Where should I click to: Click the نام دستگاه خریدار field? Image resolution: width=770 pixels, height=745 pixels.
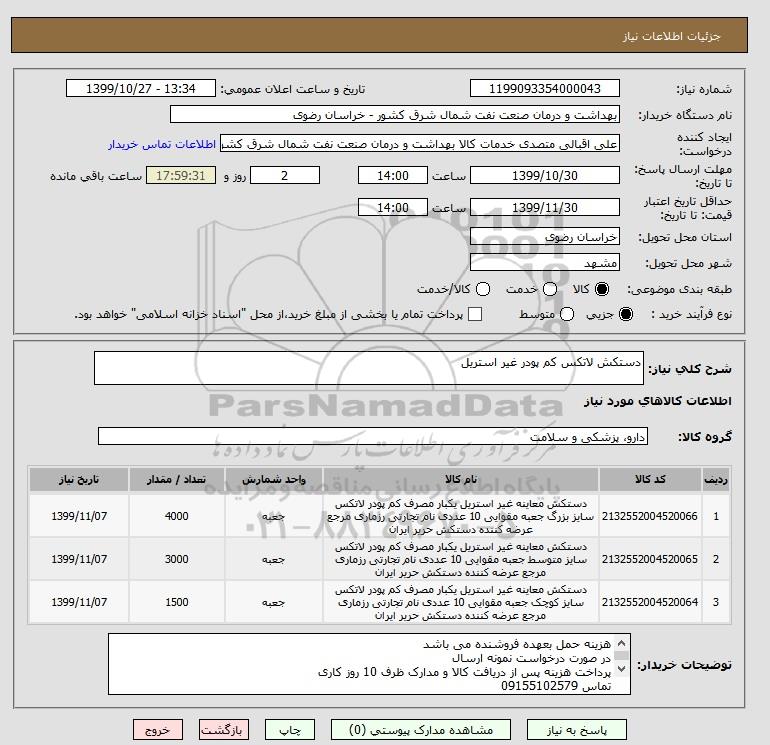coord(395,115)
